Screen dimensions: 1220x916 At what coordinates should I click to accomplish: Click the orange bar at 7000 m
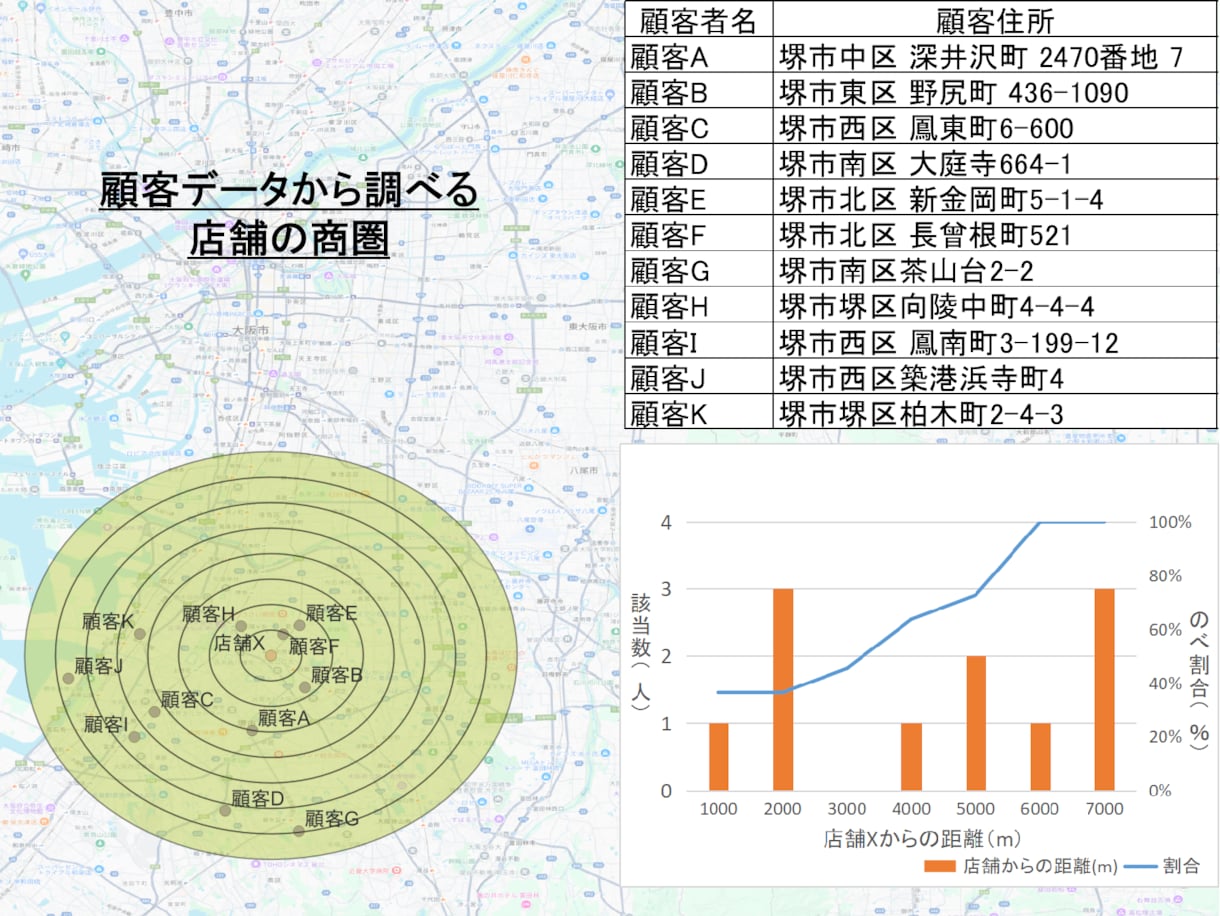pyautogui.click(x=1104, y=689)
